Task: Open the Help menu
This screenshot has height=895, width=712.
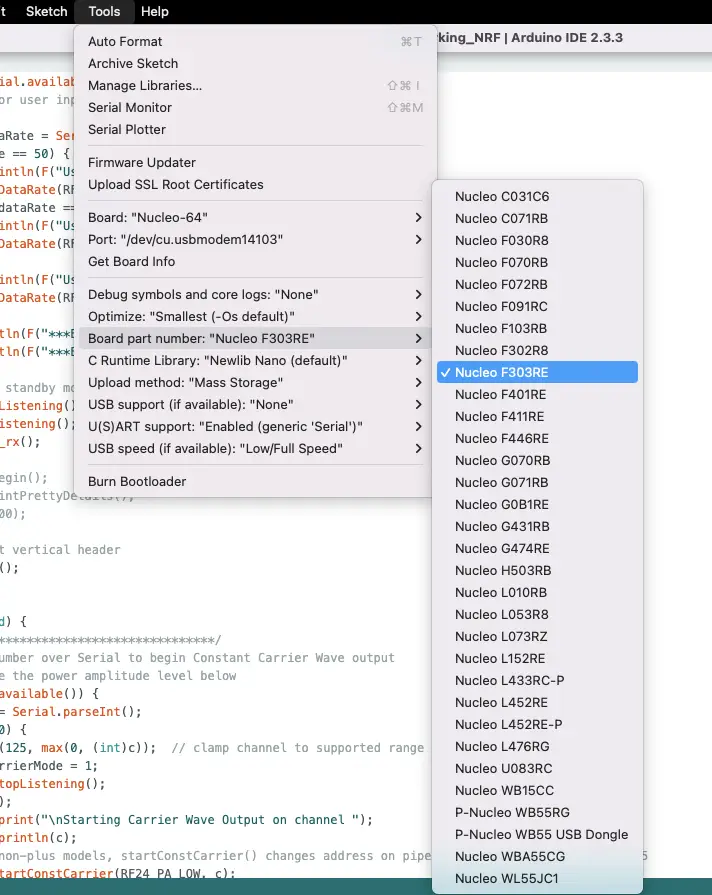Action: [x=155, y=11]
